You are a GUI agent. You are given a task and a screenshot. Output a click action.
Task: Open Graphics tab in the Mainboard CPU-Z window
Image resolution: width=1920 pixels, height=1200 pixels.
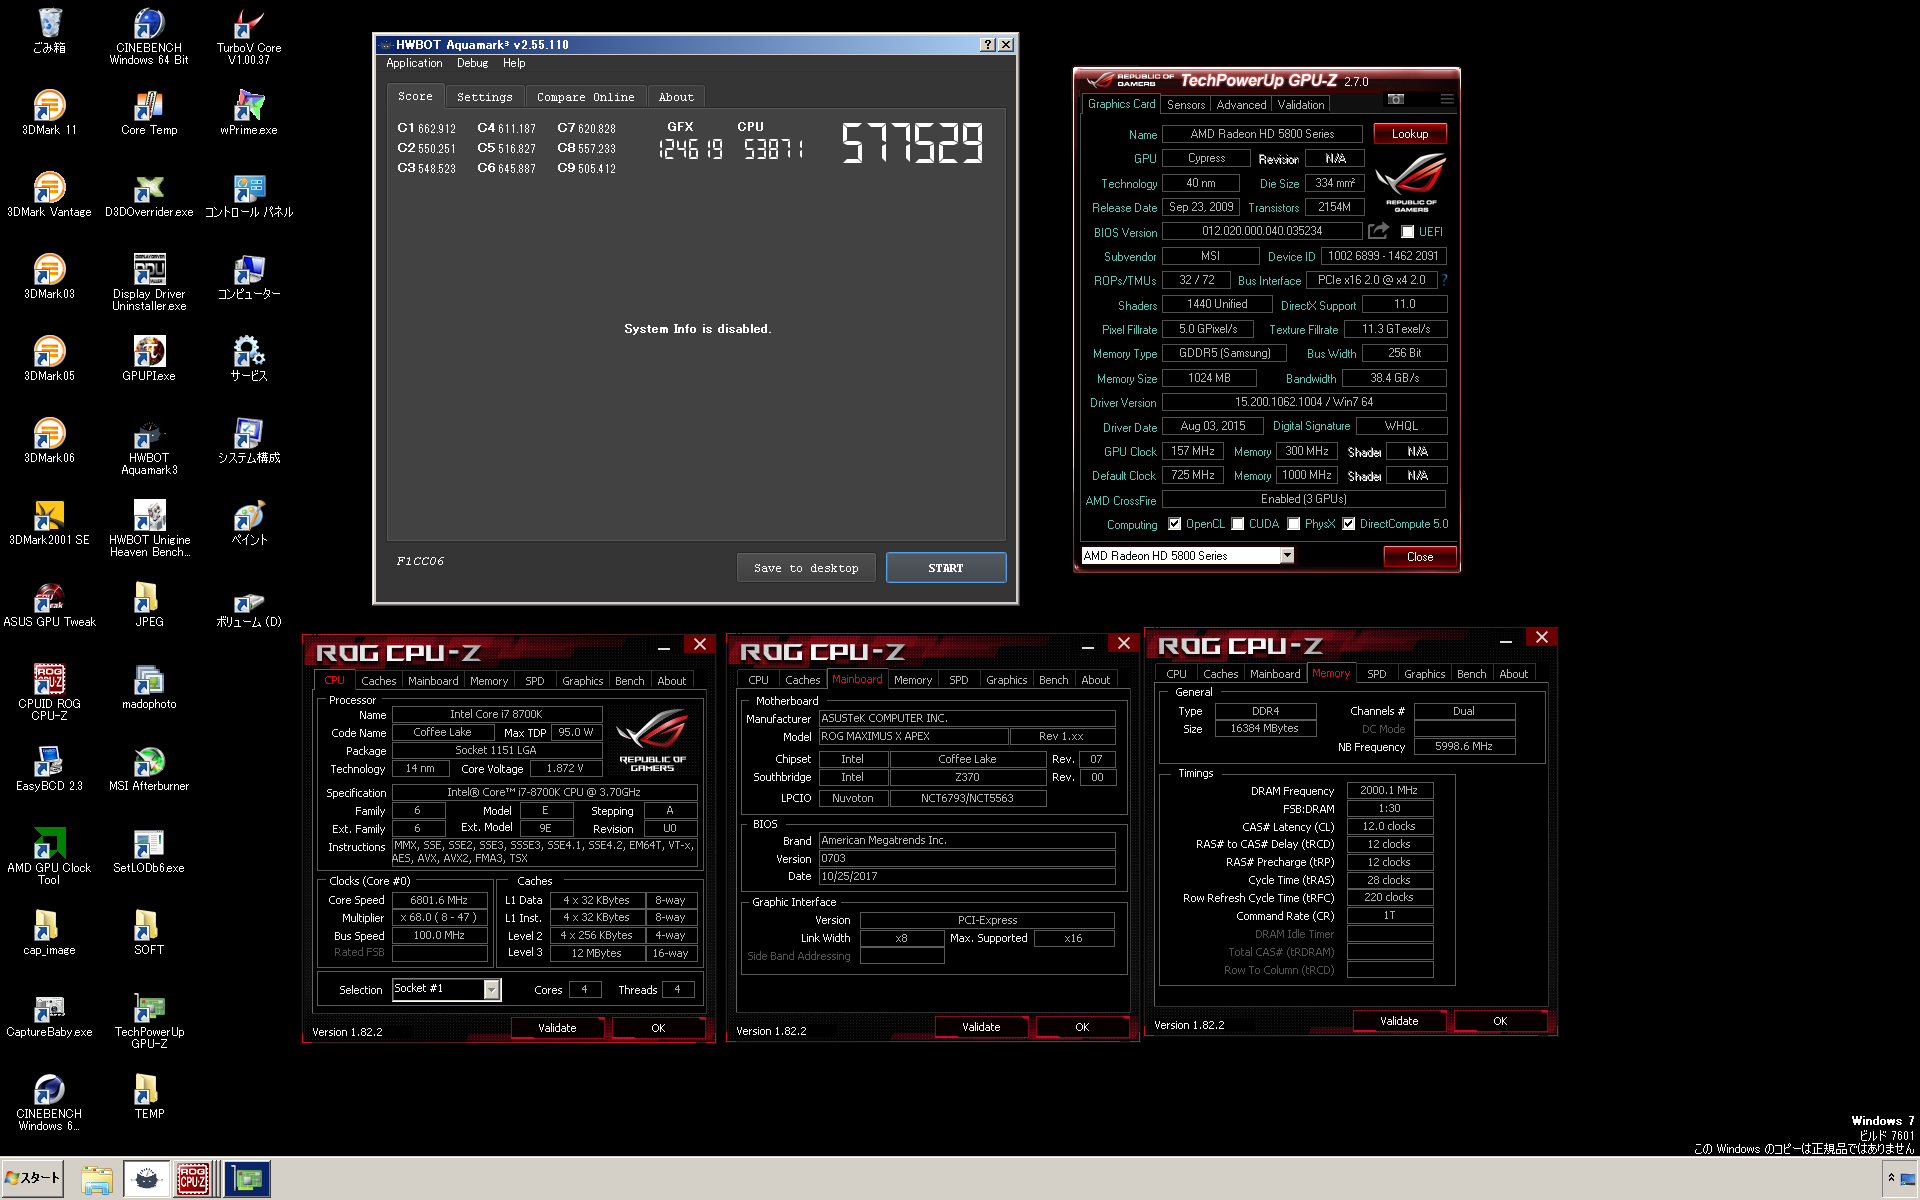1006,680
